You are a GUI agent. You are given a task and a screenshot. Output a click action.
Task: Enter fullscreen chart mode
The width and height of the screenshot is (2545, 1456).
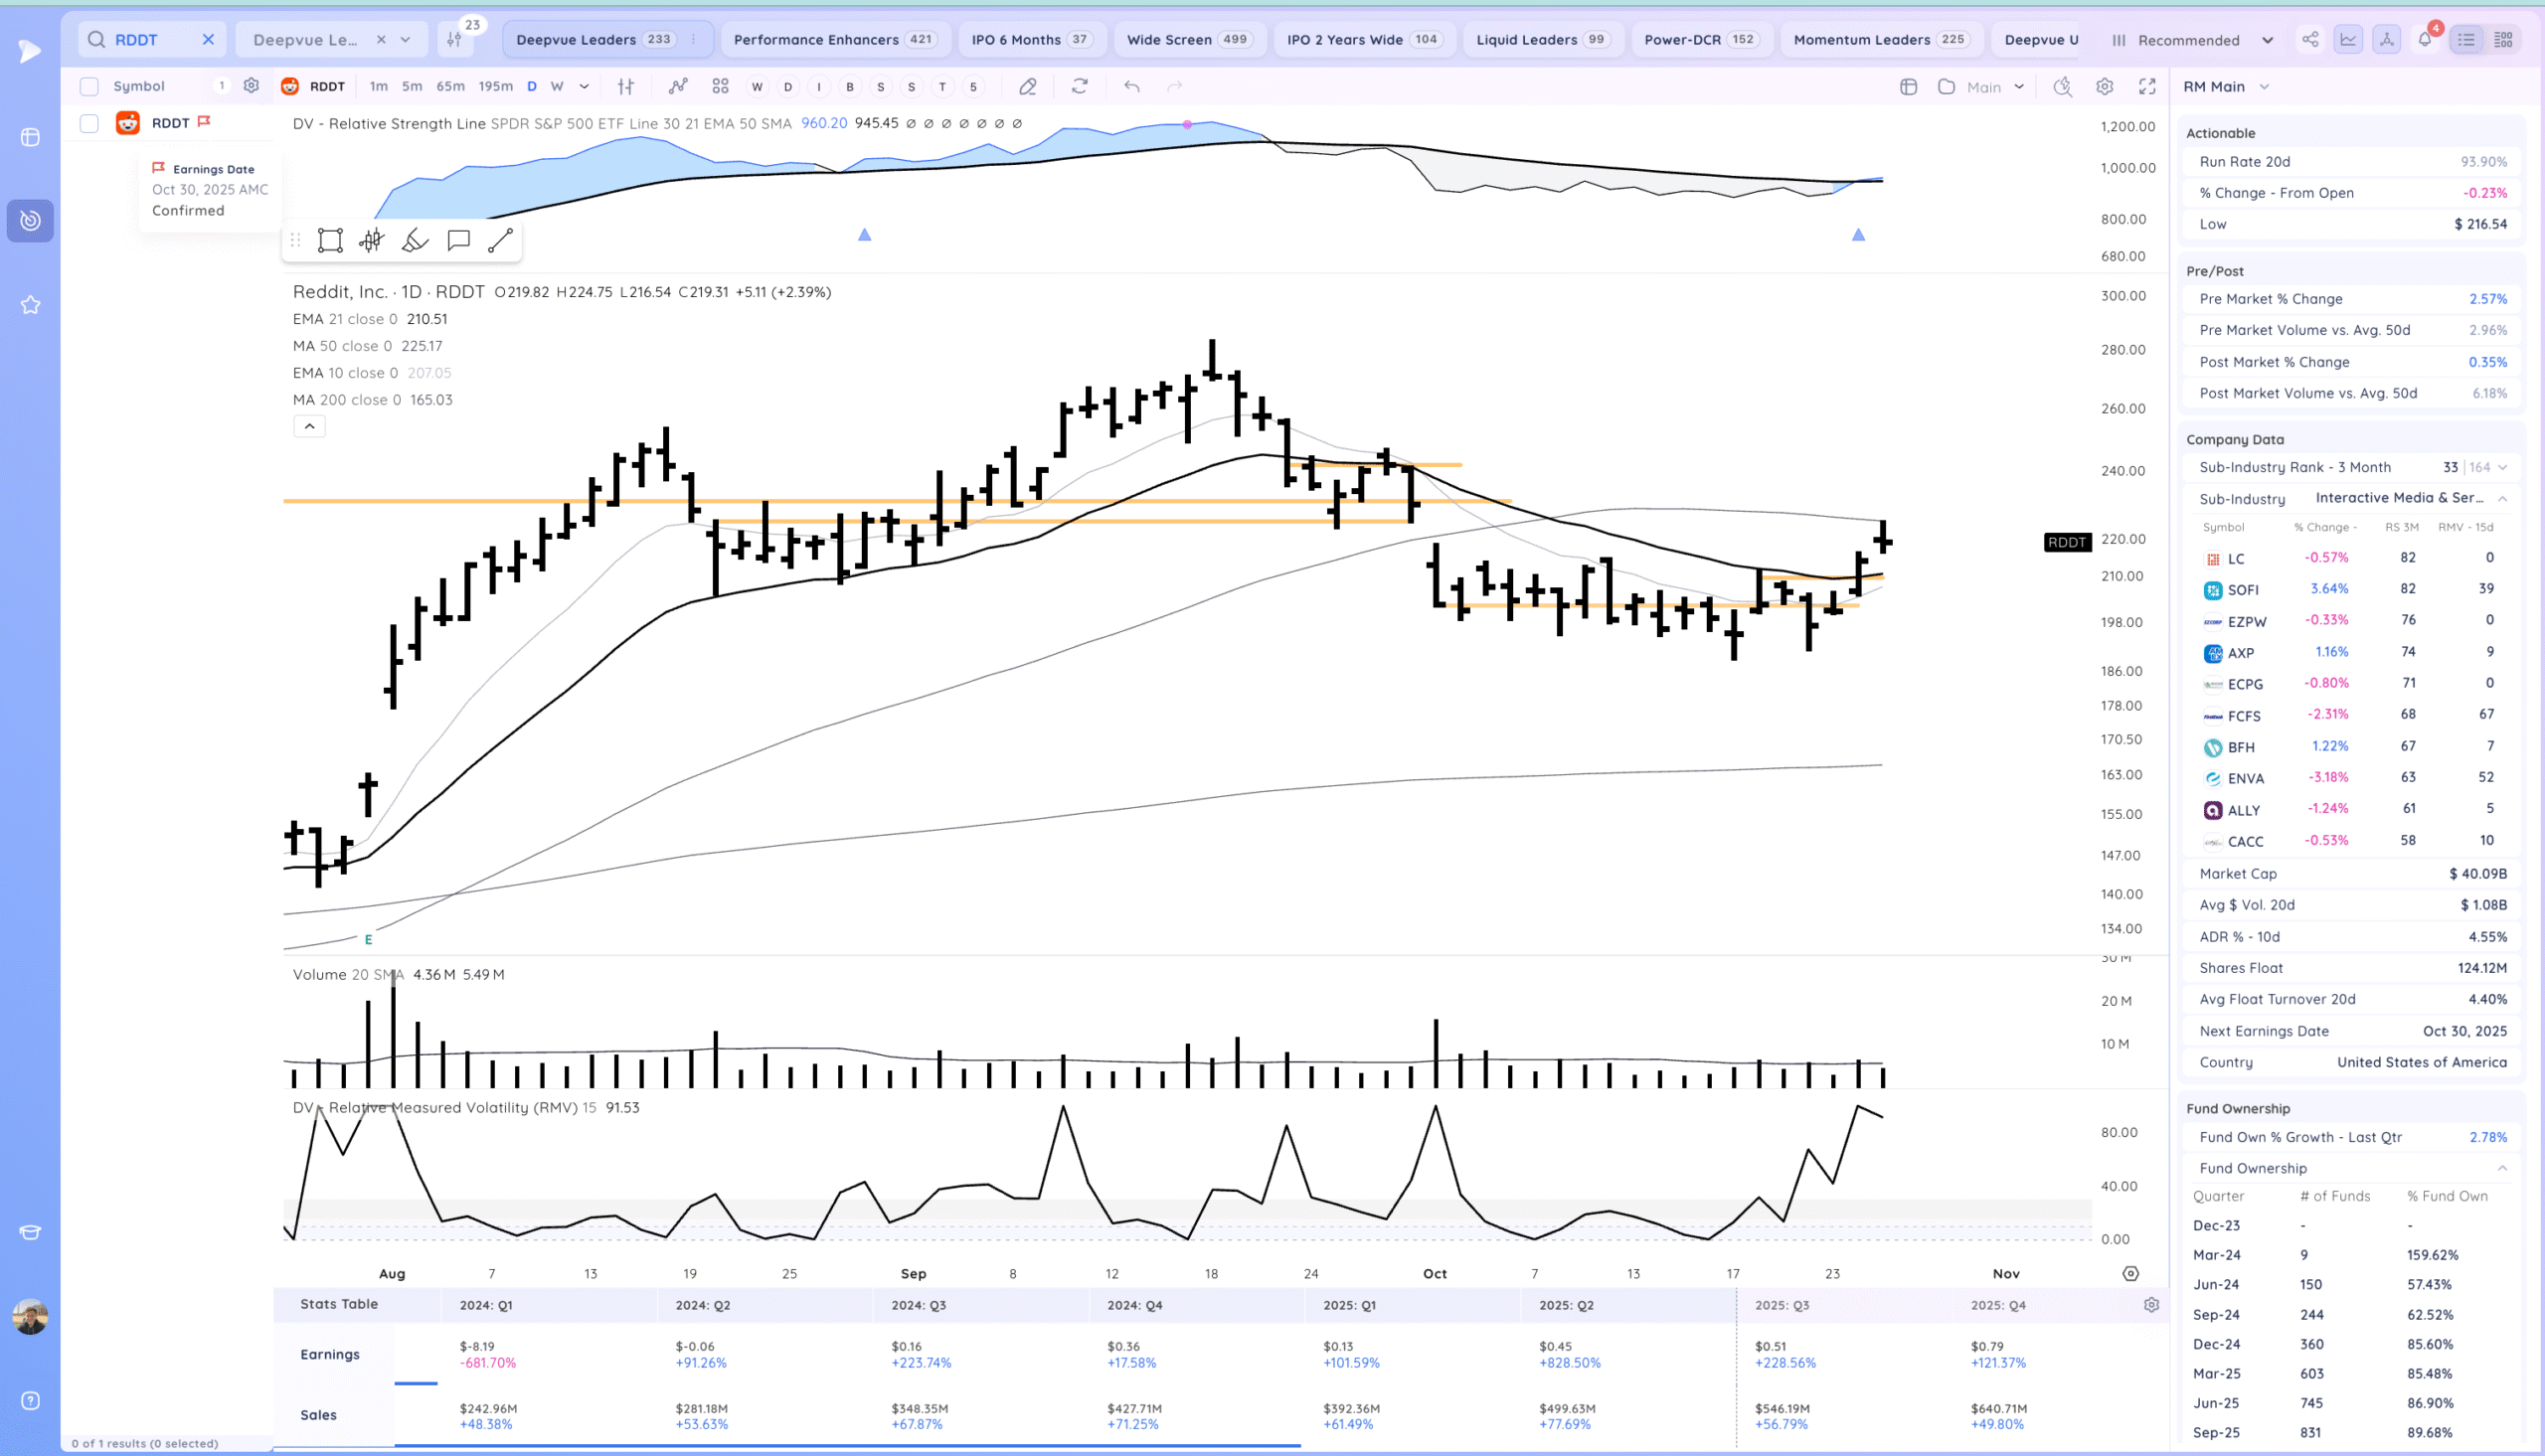[x=2147, y=87]
